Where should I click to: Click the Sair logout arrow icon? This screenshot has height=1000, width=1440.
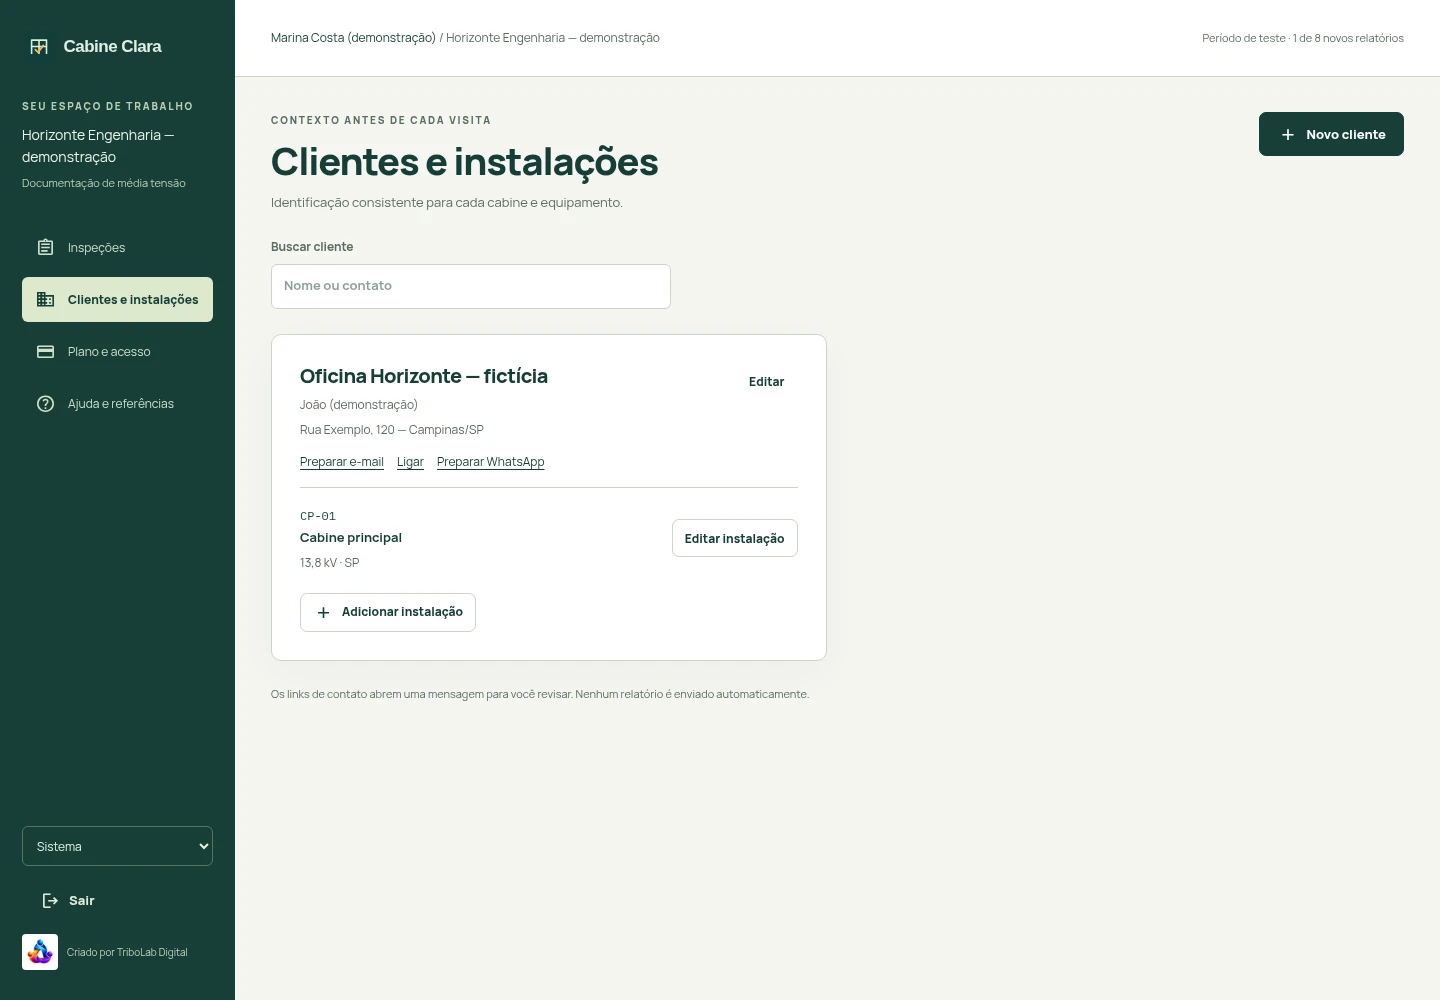click(50, 900)
